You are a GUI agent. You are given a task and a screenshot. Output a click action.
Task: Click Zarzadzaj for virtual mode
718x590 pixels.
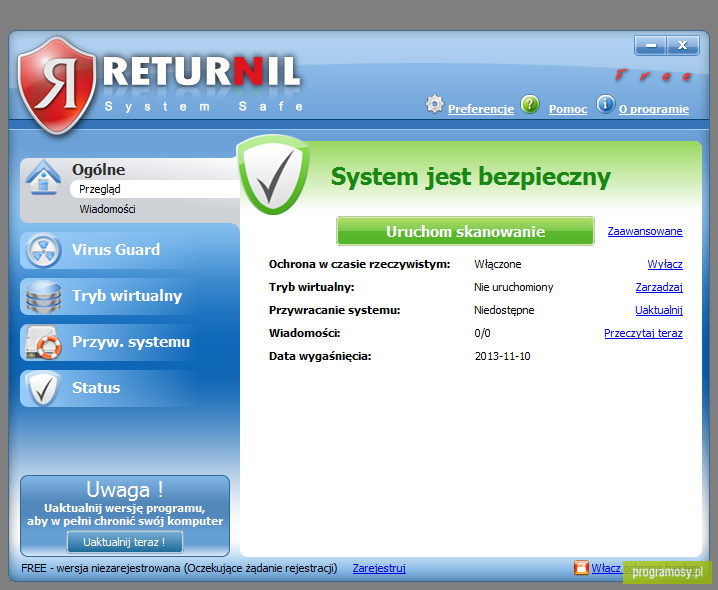point(659,287)
